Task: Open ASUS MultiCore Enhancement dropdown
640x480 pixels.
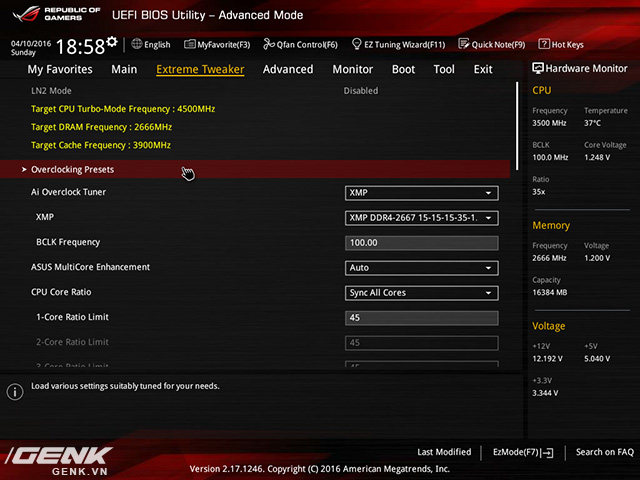Action: (x=421, y=268)
